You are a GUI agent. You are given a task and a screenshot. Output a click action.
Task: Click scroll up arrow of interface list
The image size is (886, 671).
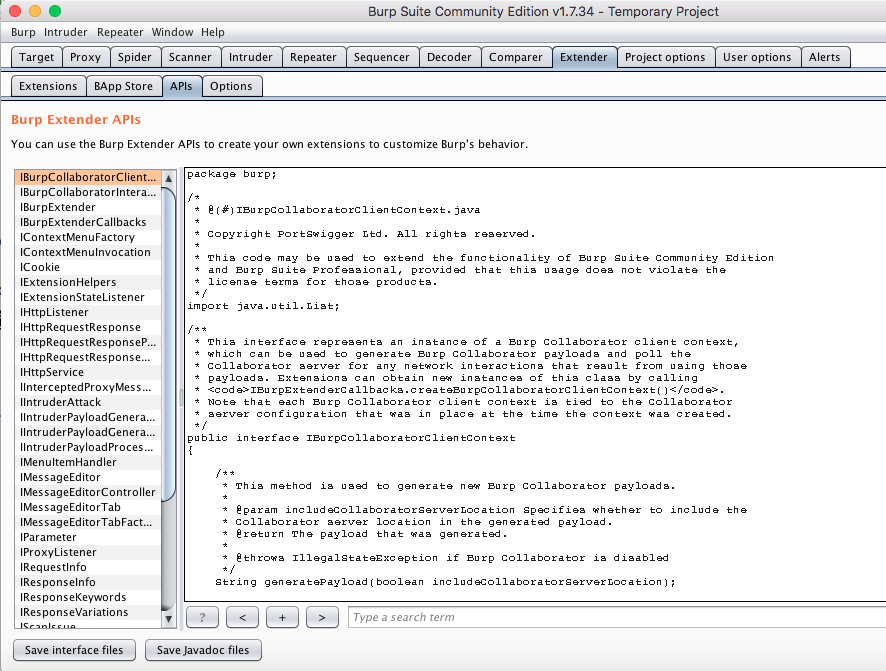(x=169, y=178)
